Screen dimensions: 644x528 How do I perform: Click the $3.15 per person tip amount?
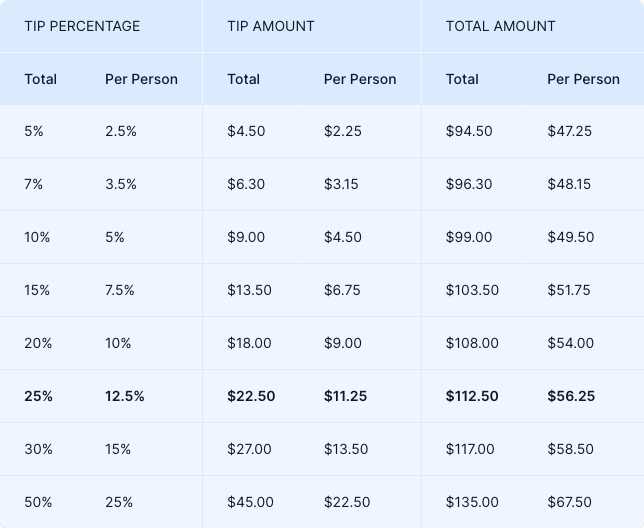[341, 184]
